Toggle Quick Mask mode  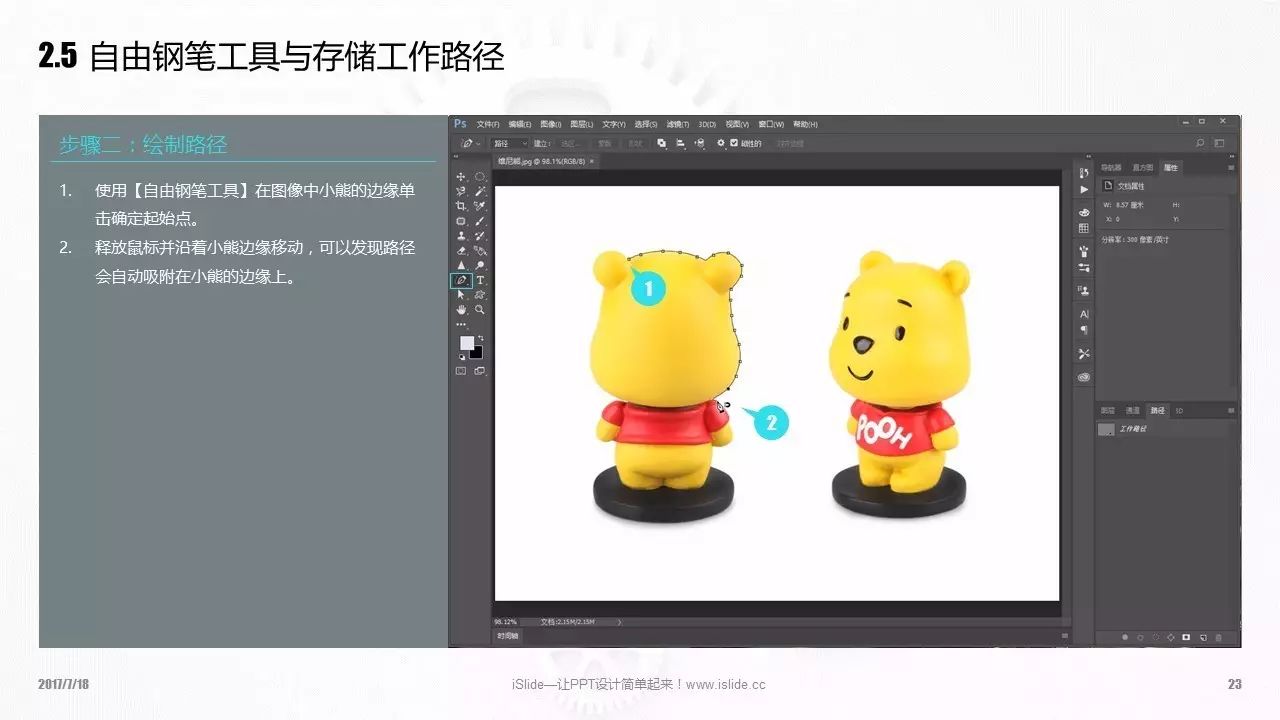pos(461,371)
